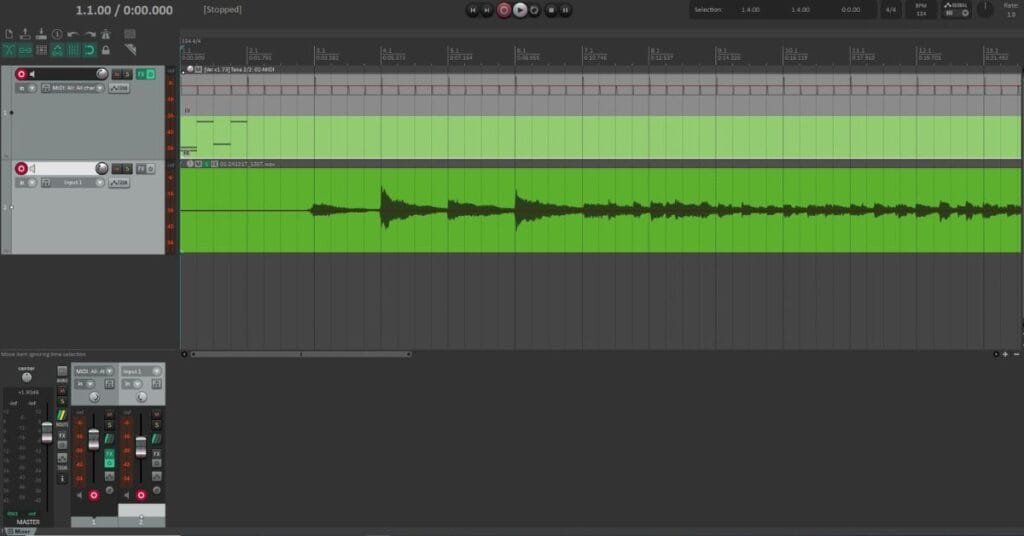Arm record on track 2
The height and width of the screenshot is (536, 1024).
(21, 168)
